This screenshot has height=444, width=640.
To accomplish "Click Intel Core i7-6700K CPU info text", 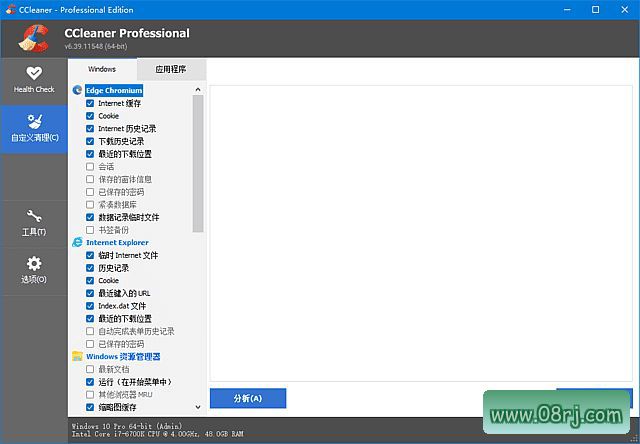I will 158,434.
